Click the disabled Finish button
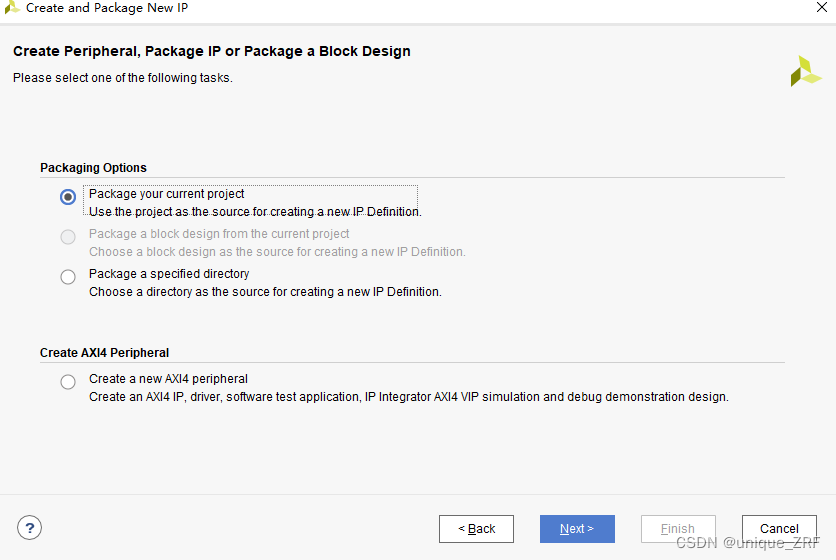Screen dimensions: 836x560 click(x=678, y=529)
